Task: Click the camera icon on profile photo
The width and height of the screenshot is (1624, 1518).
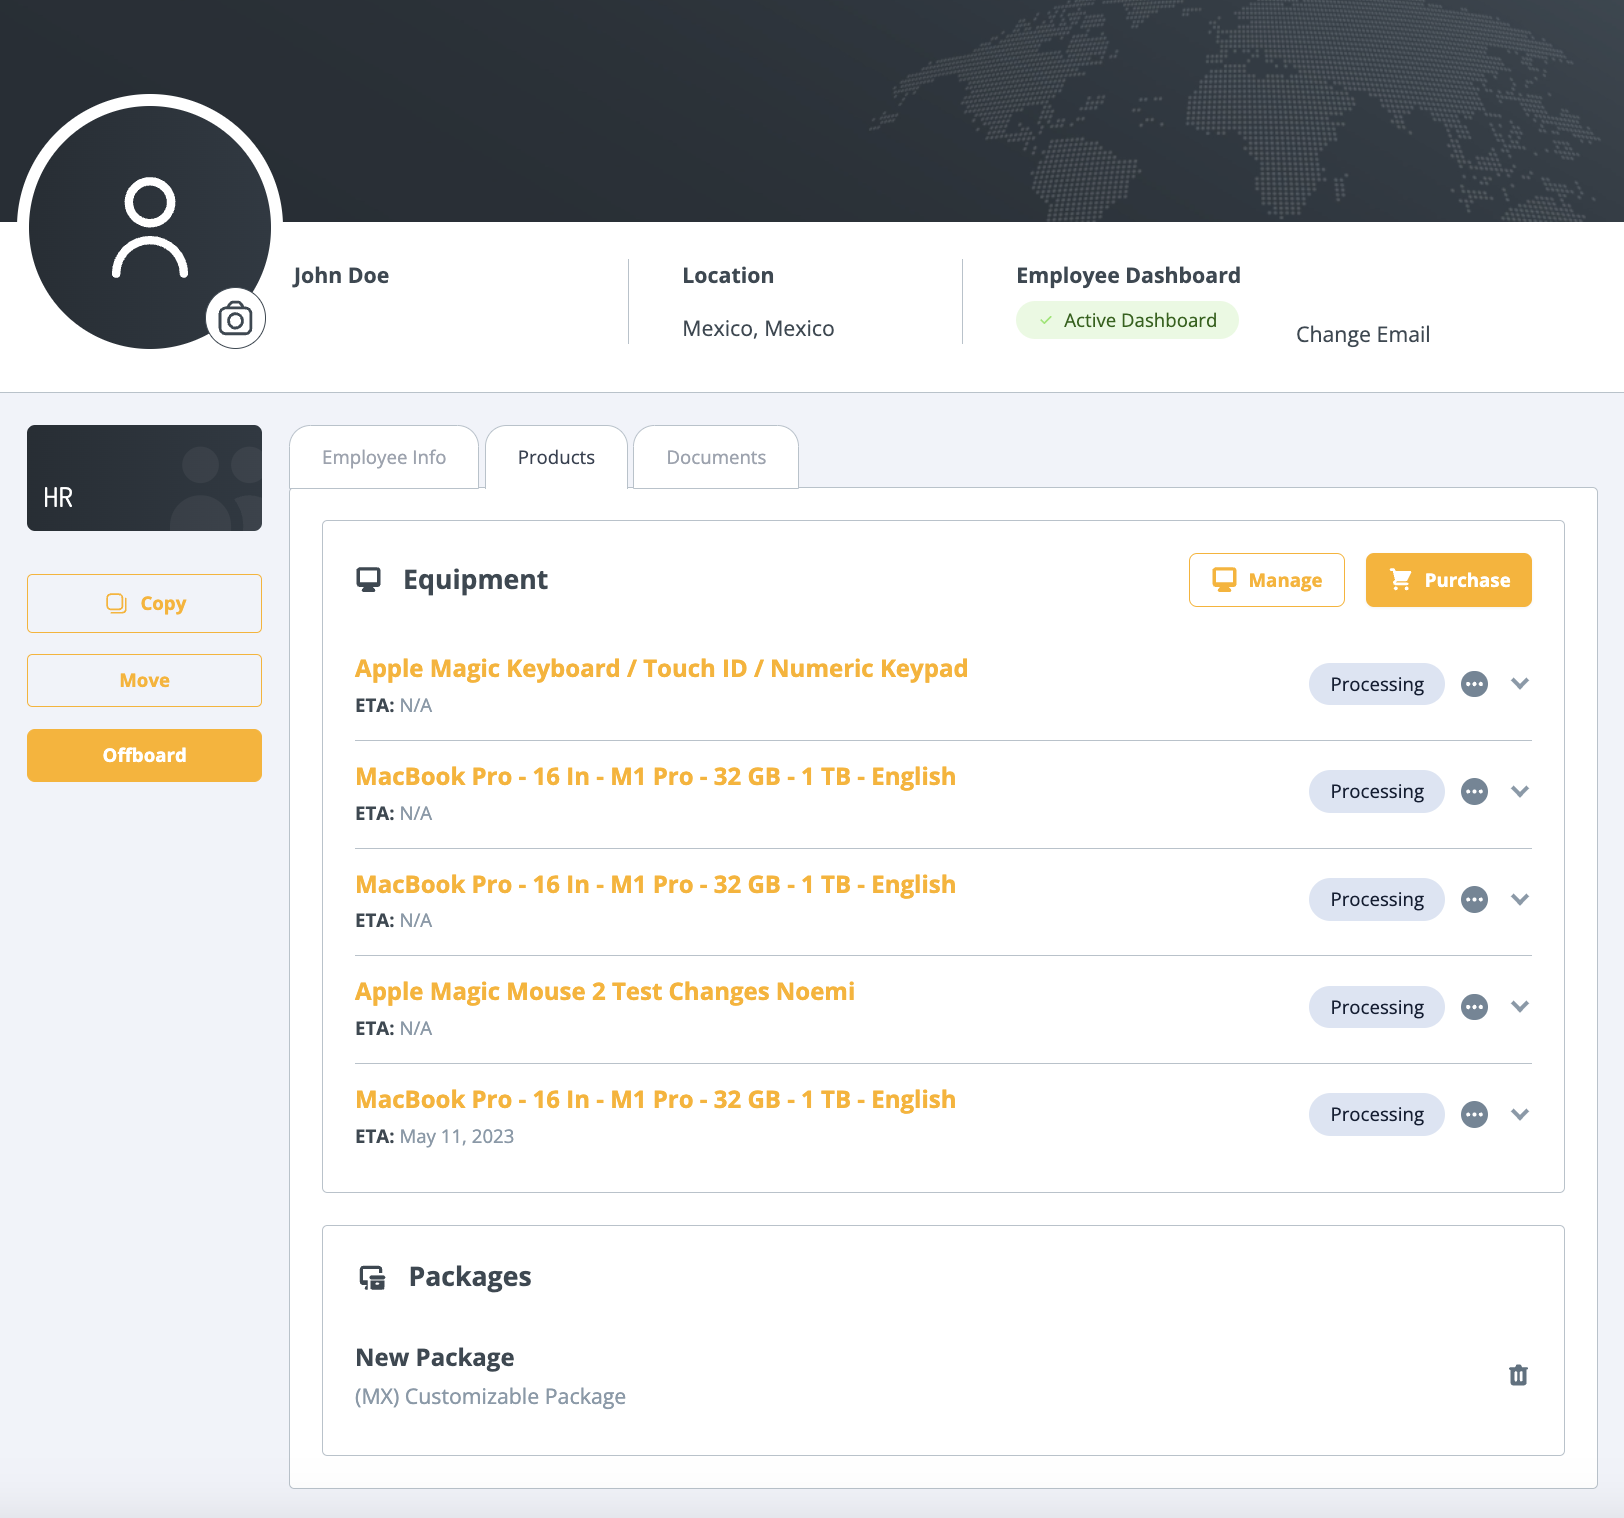Action: click(235, 320)
